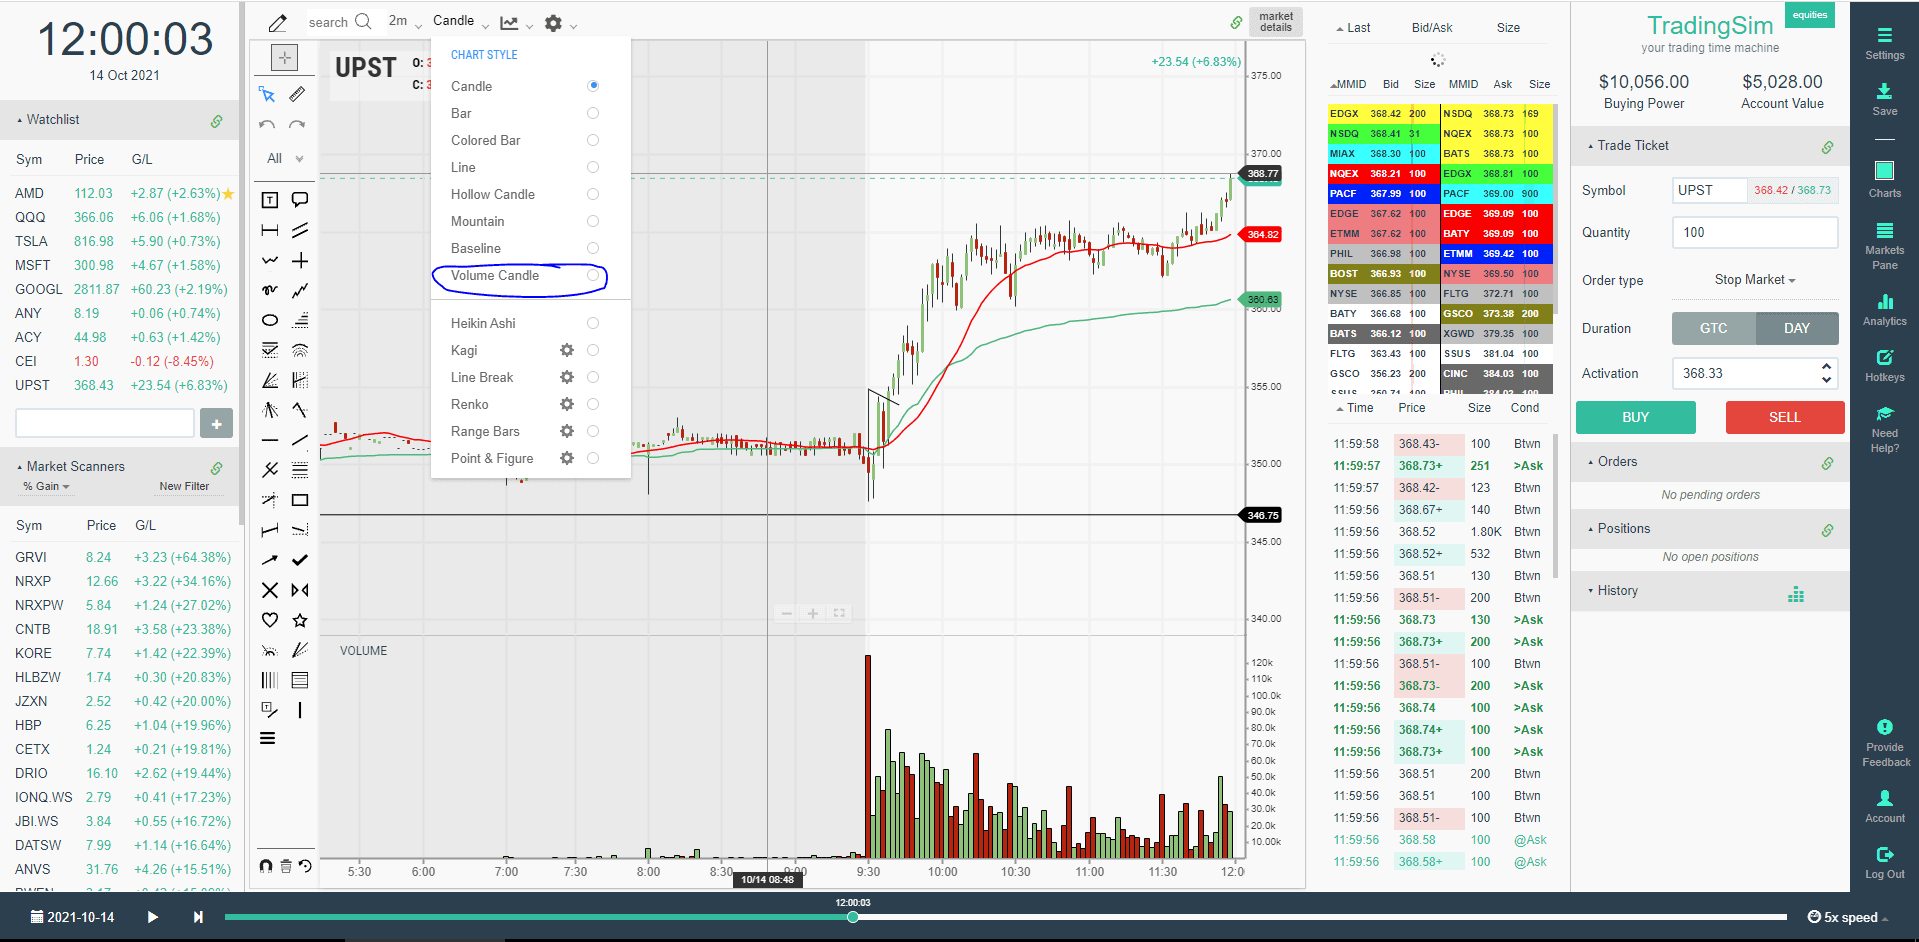Click the replay progress slider handle
The width and height of the screenshot is (1919, 942).
click(x=852, y=916)
